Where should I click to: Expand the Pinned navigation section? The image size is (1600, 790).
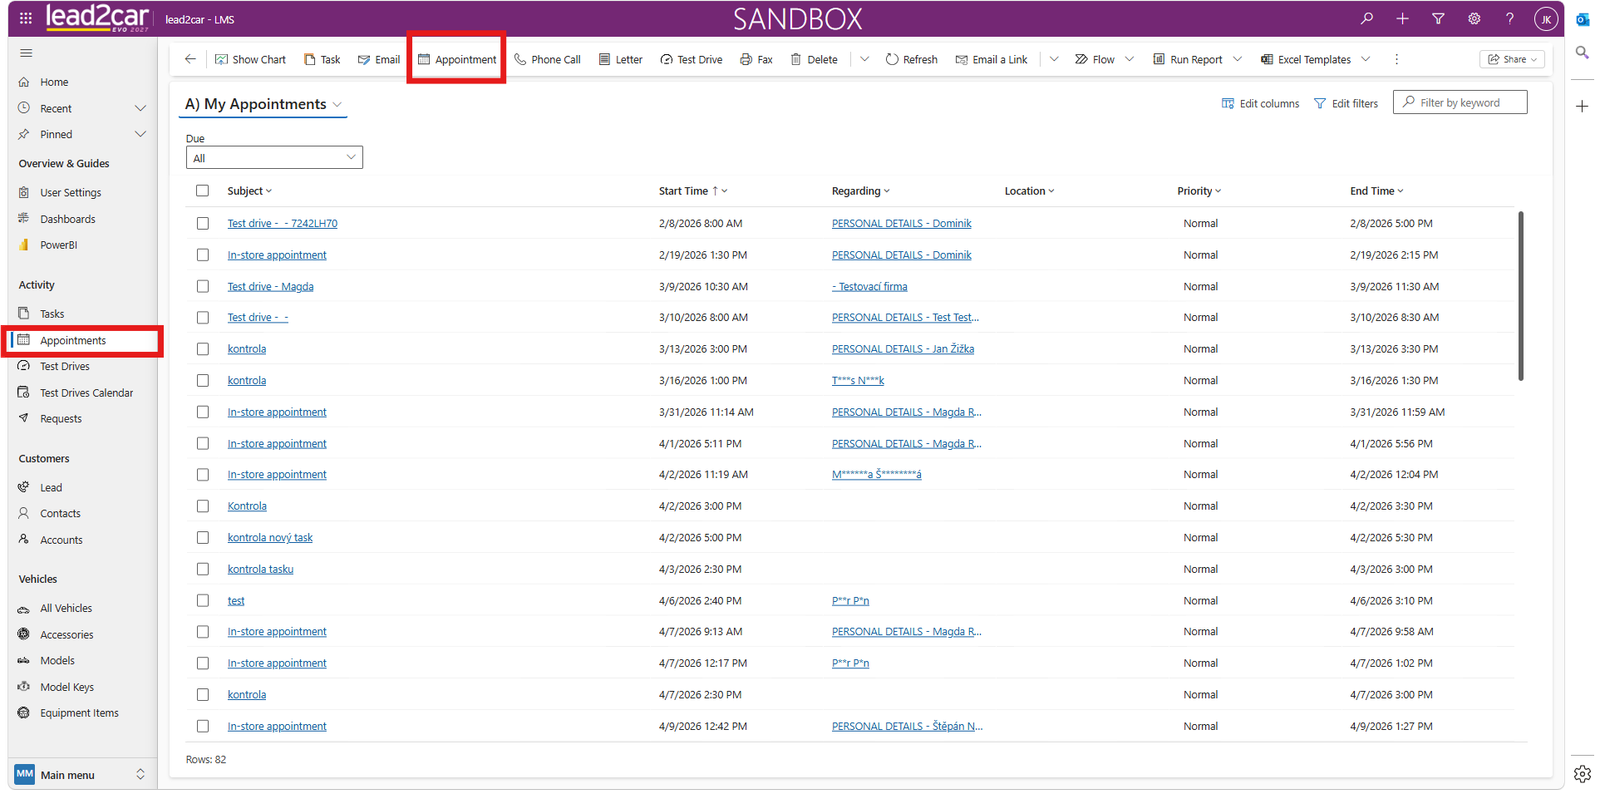(x=140, y=134)
